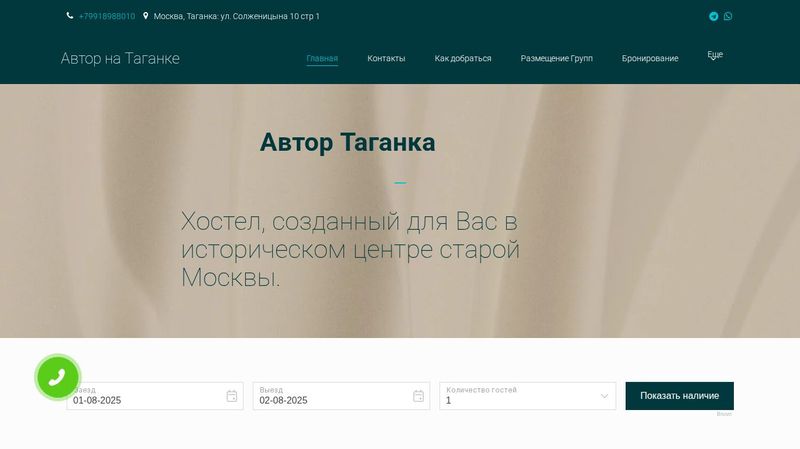Click the map pin address icon

(x=145, y=16)
